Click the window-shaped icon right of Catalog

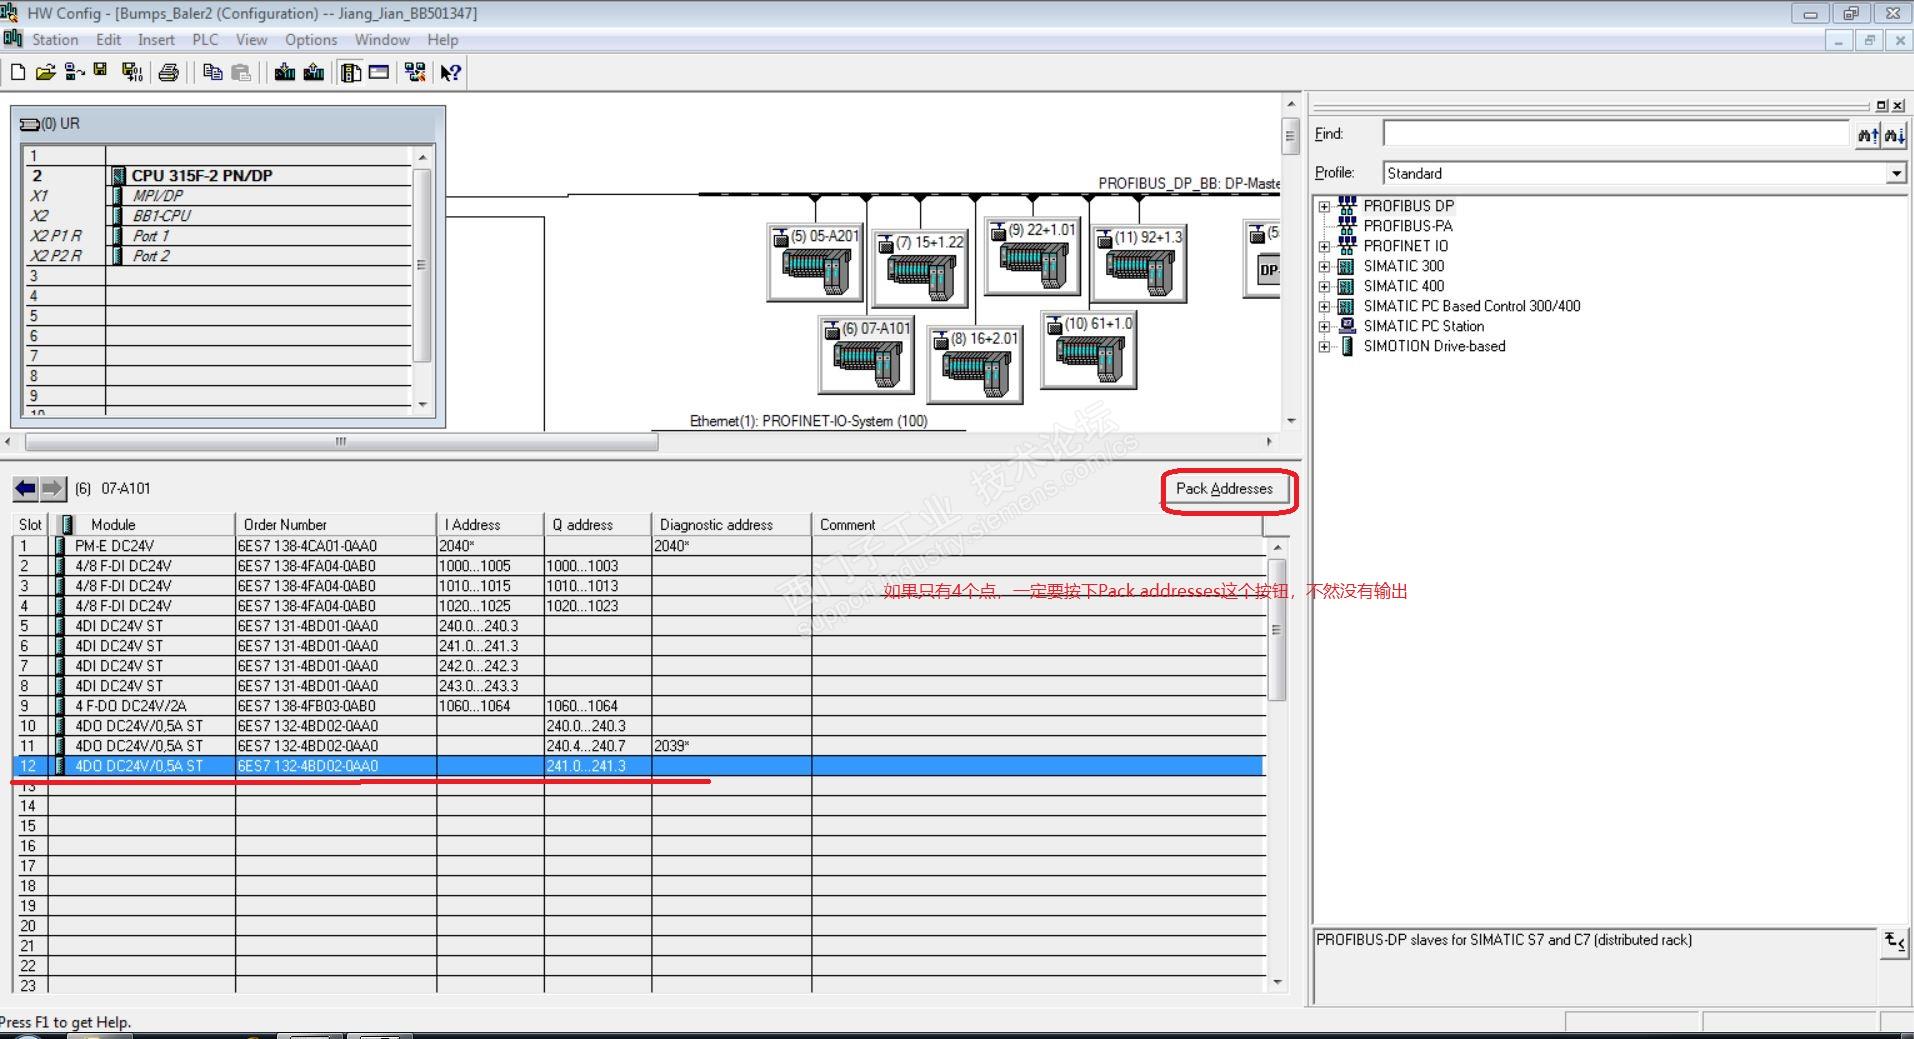click(x=379, y=72)
